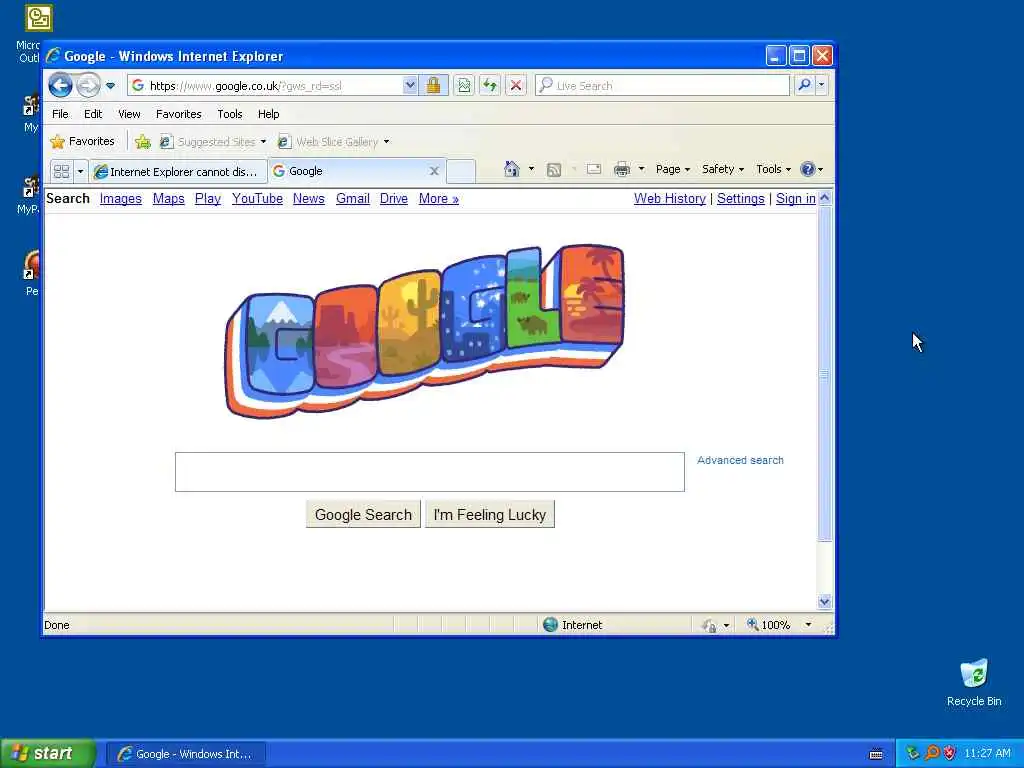The height and width of the screenshot is (768, 1024).
Task: Open the Page command menu
Action: (673, 169)
